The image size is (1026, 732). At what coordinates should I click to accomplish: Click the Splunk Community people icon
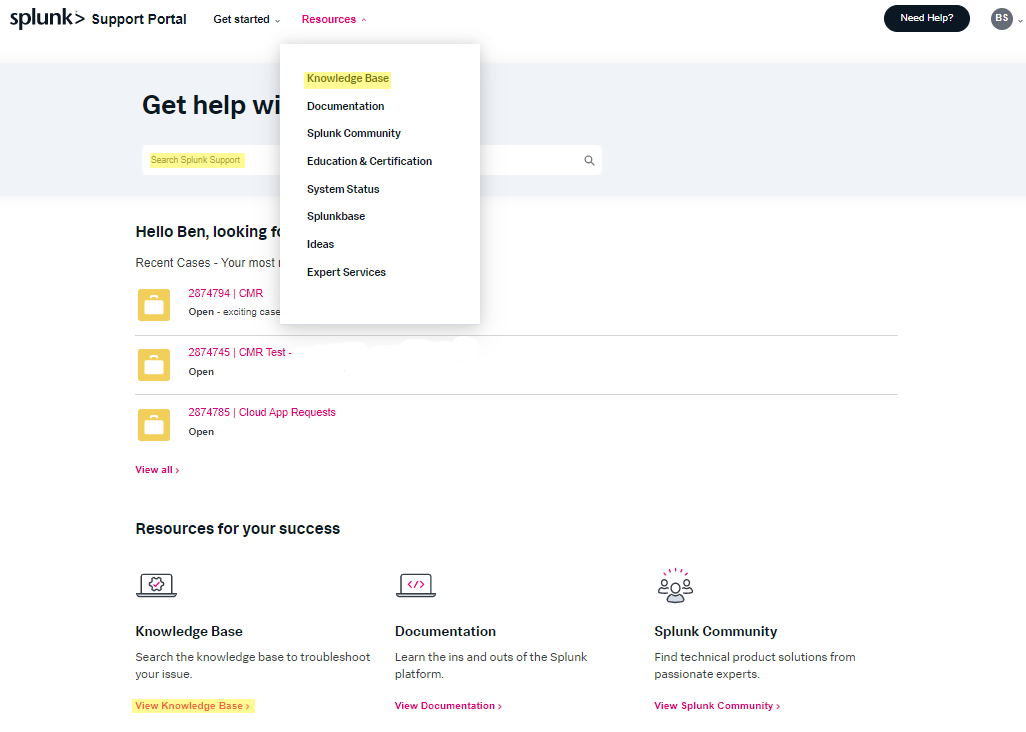[x=675, y=585]
